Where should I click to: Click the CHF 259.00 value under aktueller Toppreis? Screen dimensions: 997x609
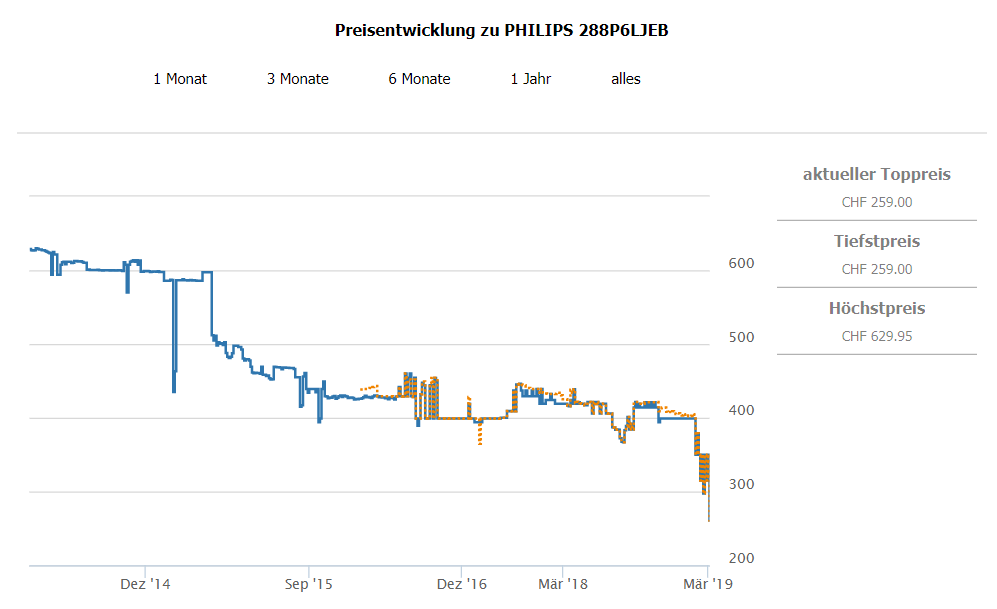click(x=877, y=202)
